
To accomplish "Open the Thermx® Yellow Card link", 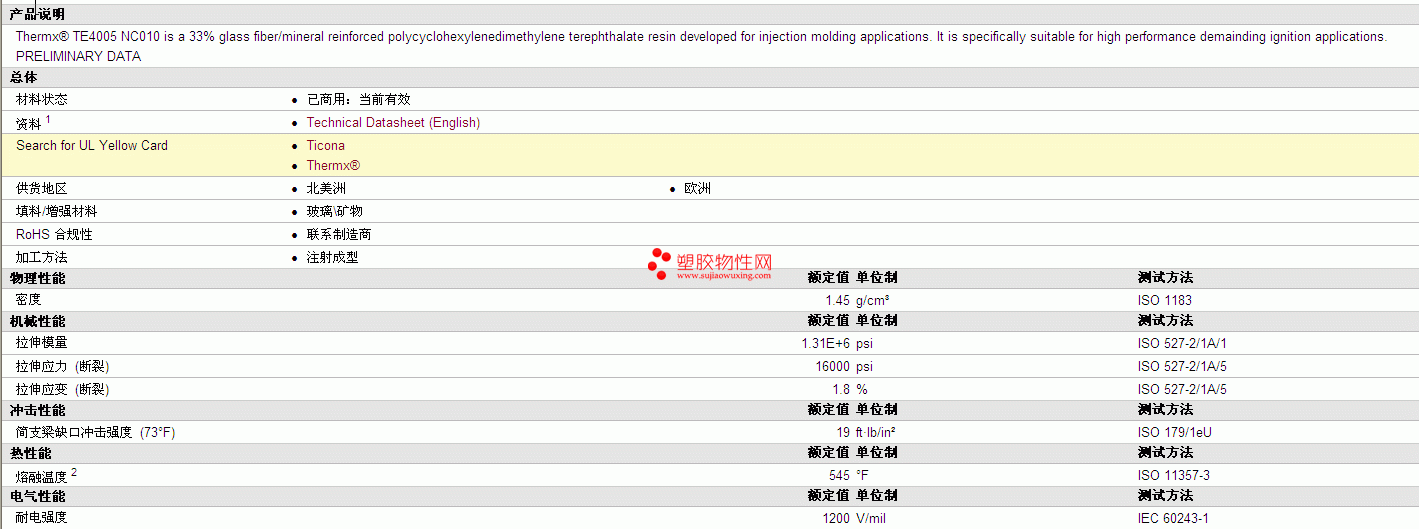I will pyautogui.click(x=333, y=165).
